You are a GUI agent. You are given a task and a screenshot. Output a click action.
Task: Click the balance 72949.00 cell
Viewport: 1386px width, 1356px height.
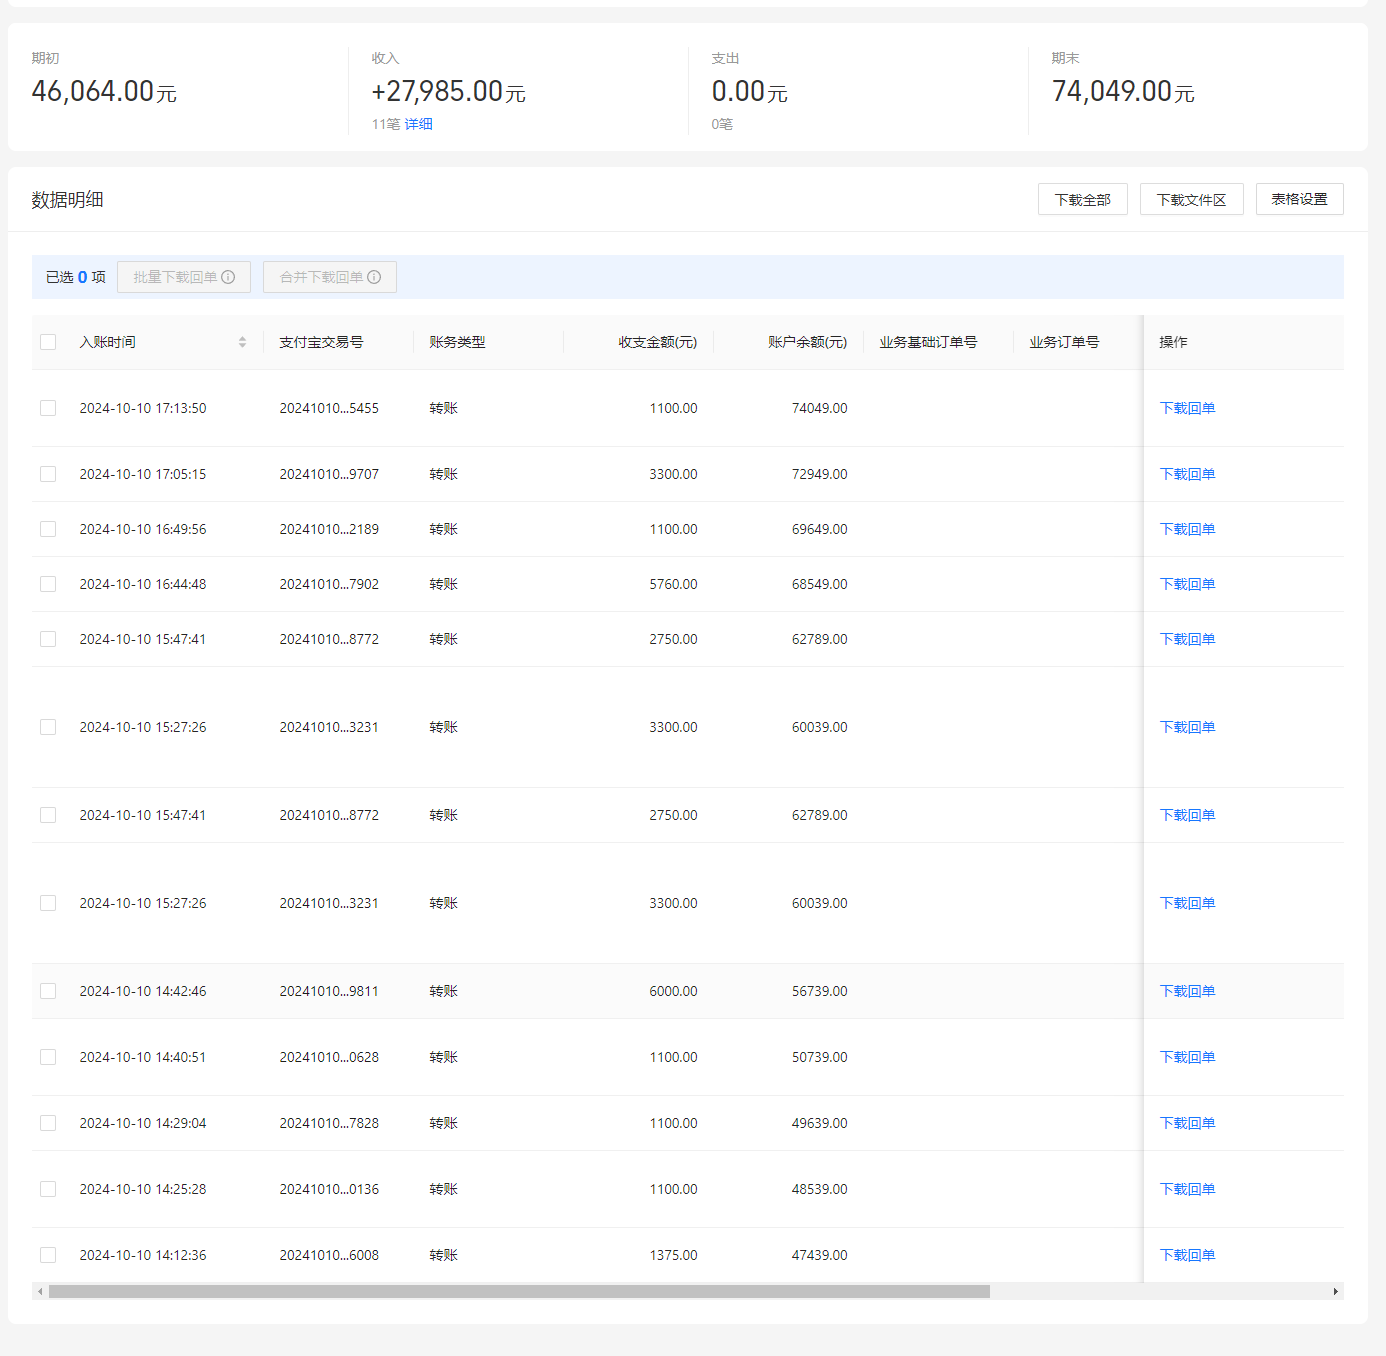(819, 474)
